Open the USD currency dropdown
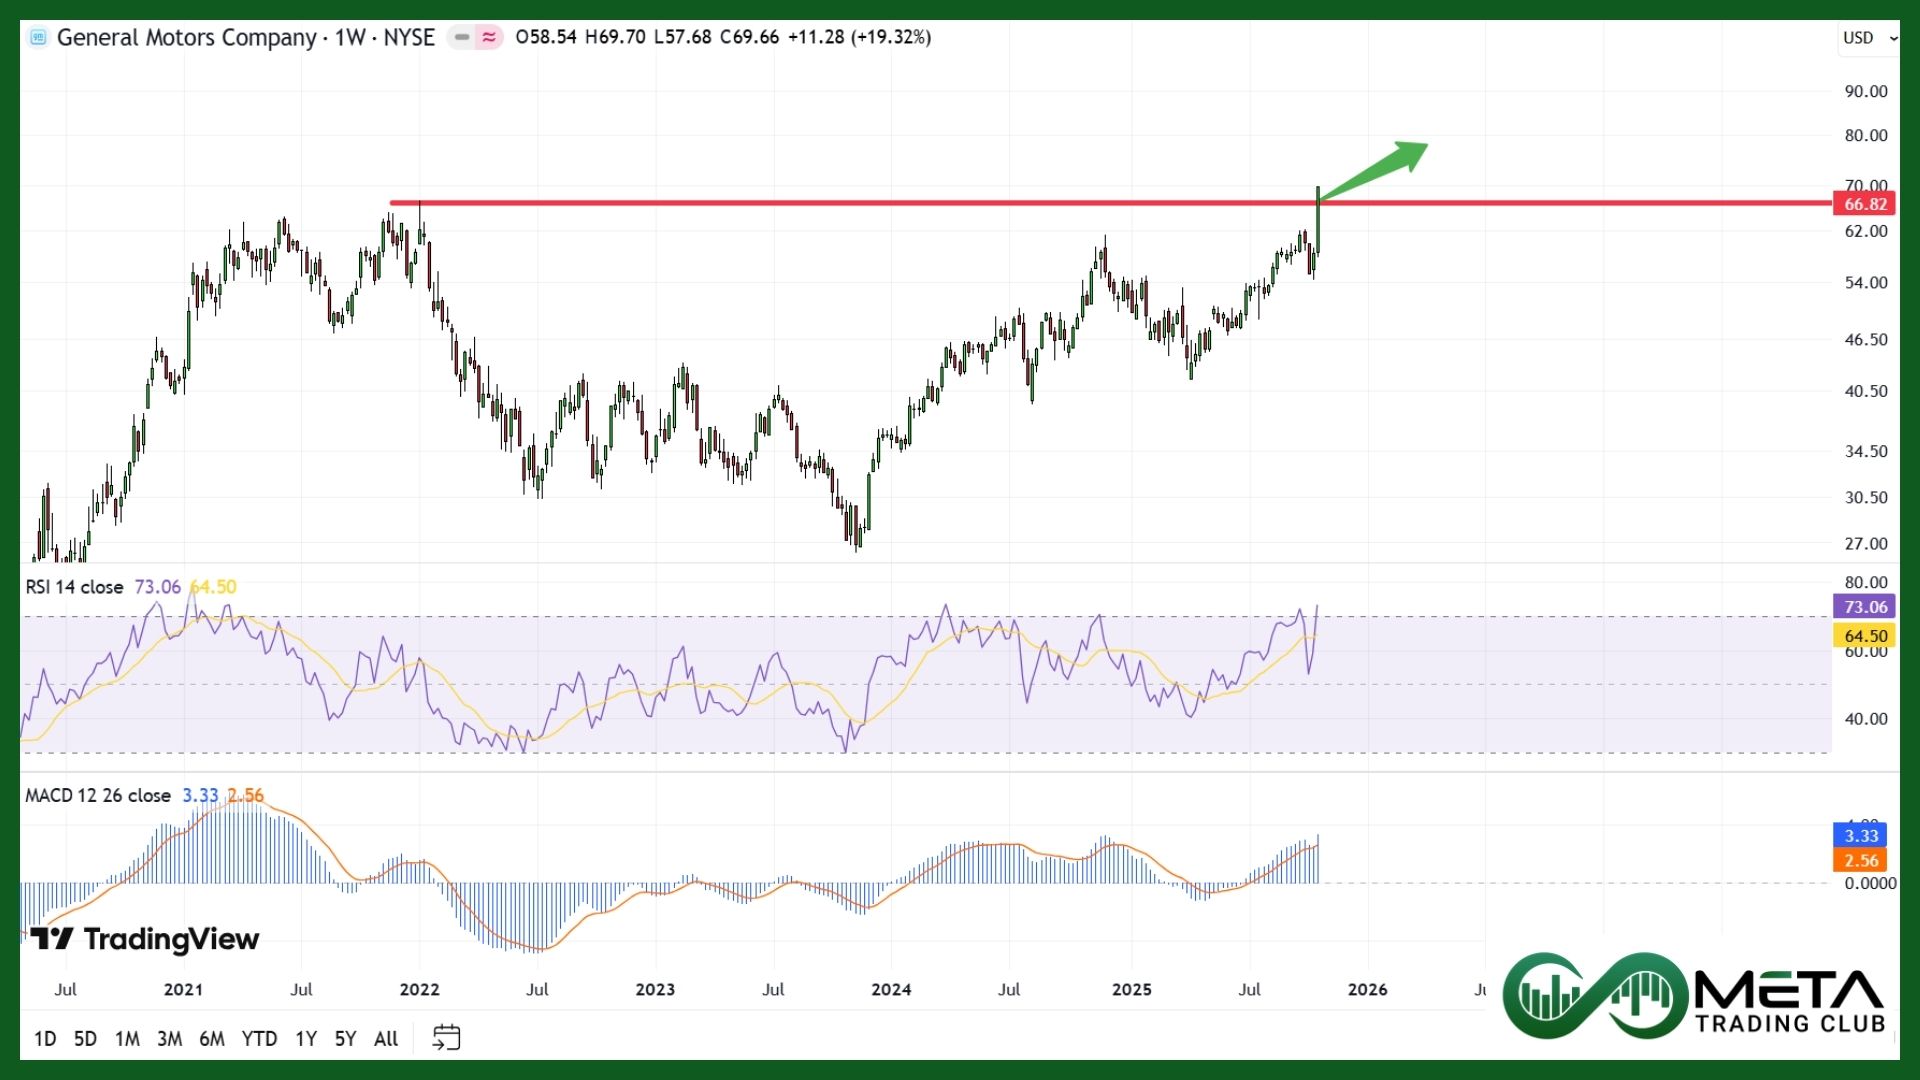 point(1868,38)
